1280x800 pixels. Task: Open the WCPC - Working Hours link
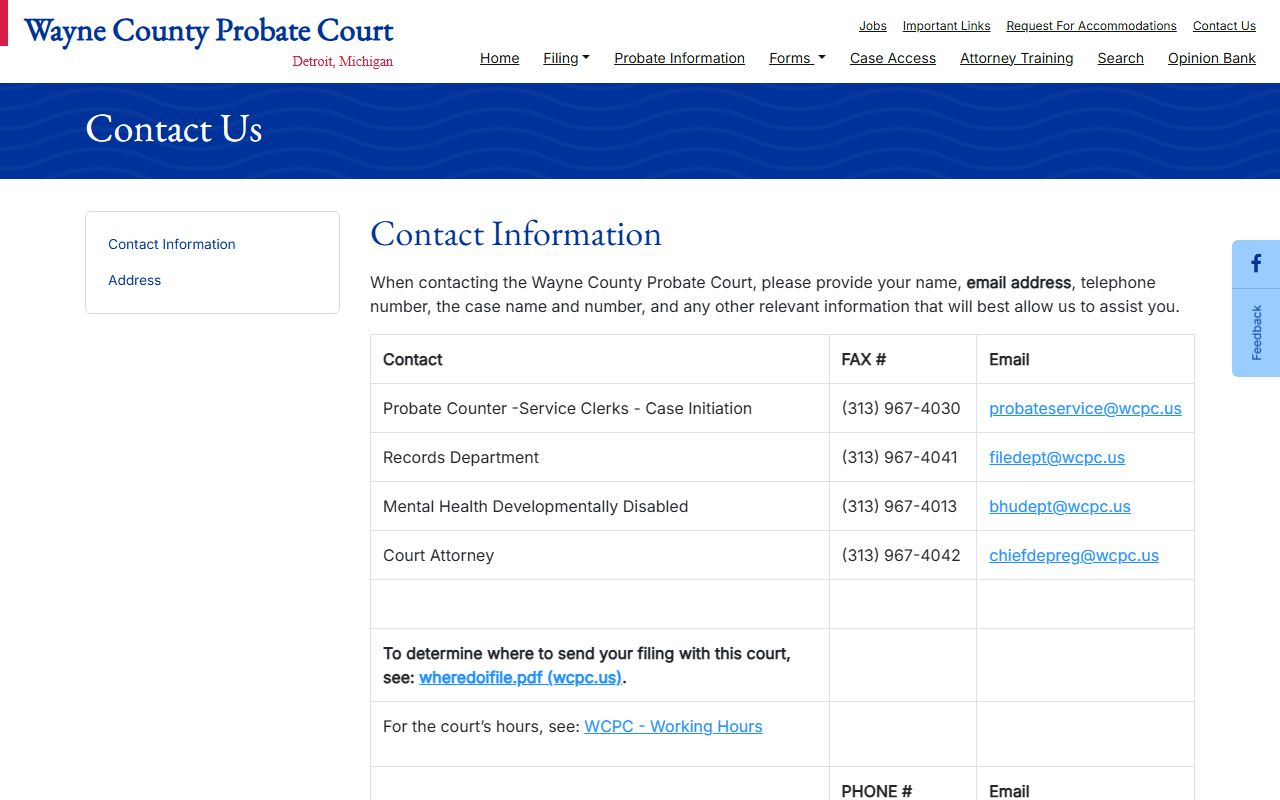point(673,726)
